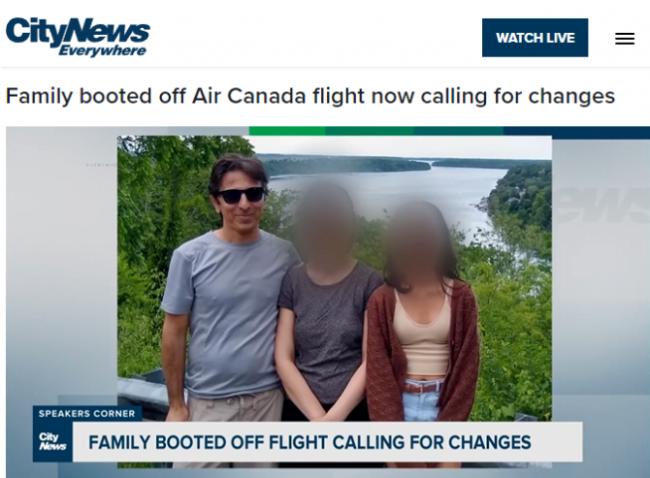Click the small City News logo in banner

(52, 442)
